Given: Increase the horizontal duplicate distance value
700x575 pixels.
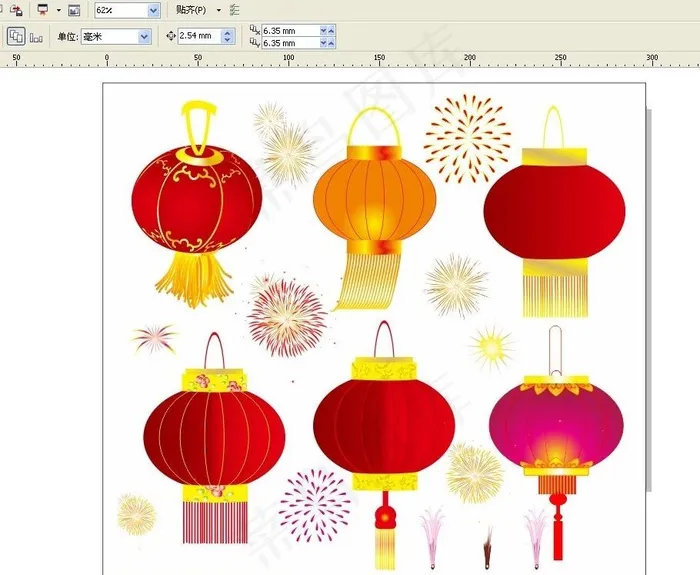Looking at the screenshot, I should 323,29.
